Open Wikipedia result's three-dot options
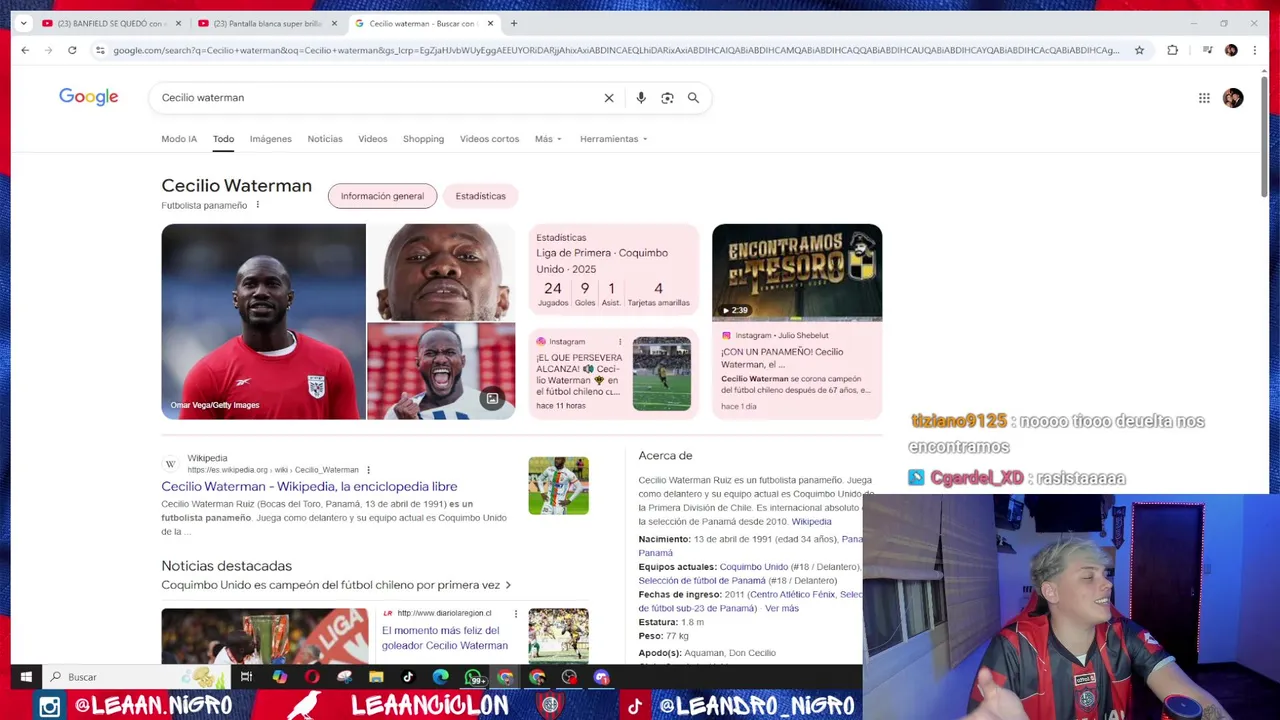Image resolution: width=1280 pixels, height=720 pixels. pos(368,470)
